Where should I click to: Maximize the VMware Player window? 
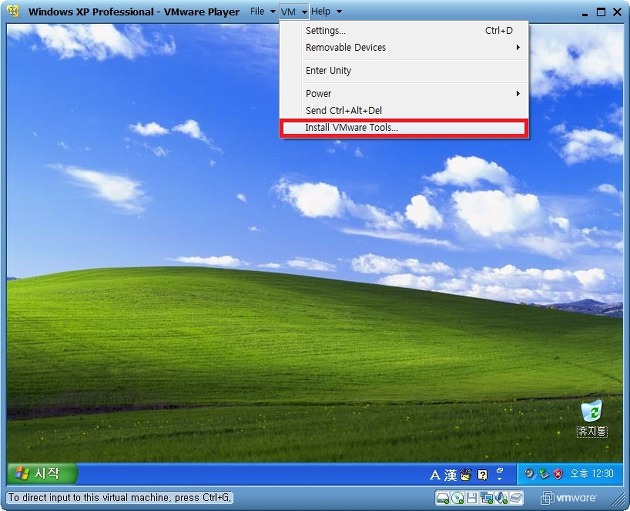pos(601,12)
